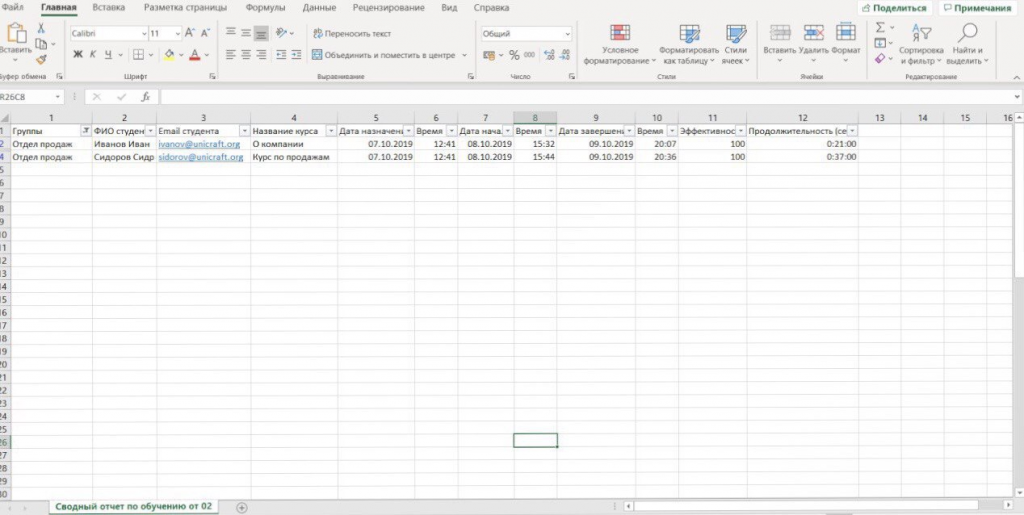Image resolution: width=1024 pixels, height=515 pixels.
Task: Click Объединить и поместить в центре
Action: (383, 55)
